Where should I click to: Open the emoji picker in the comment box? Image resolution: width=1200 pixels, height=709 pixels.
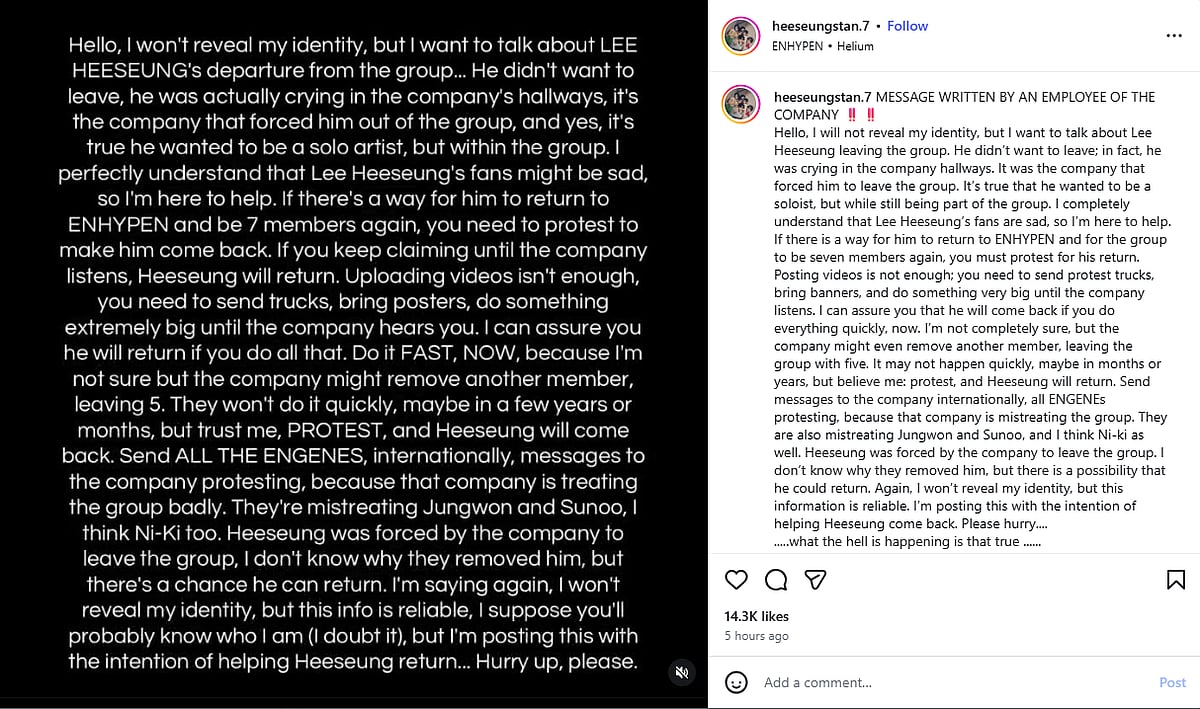(x=737, y=683)
